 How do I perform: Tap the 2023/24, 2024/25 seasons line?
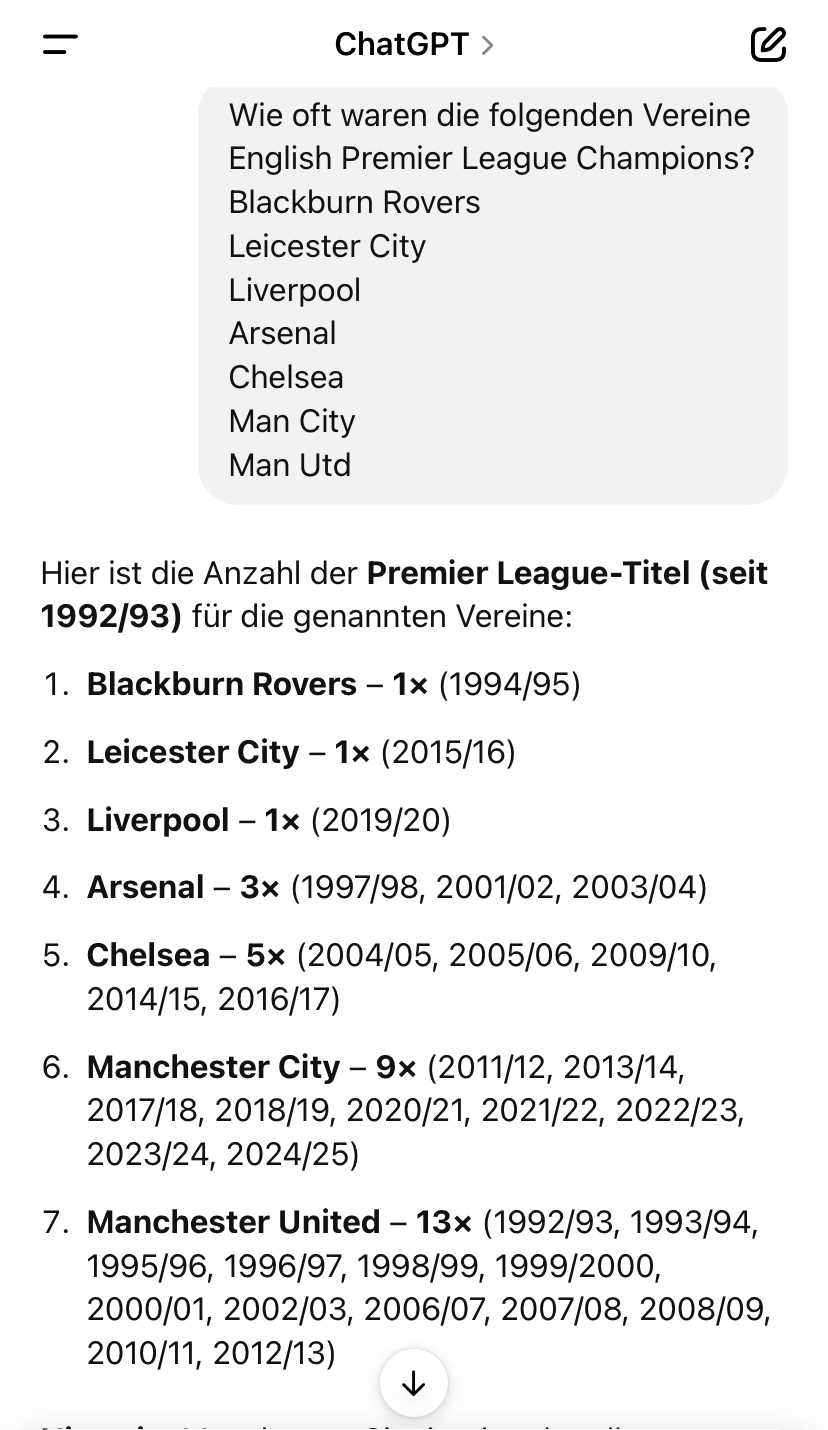[x=223, y=1154]
